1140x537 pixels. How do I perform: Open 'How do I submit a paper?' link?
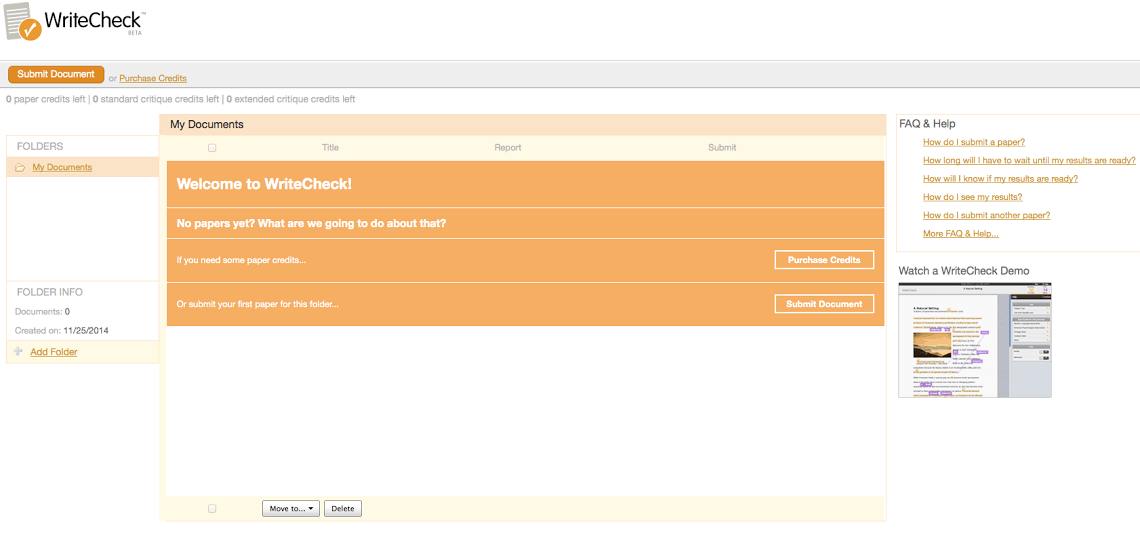(974, 142)
